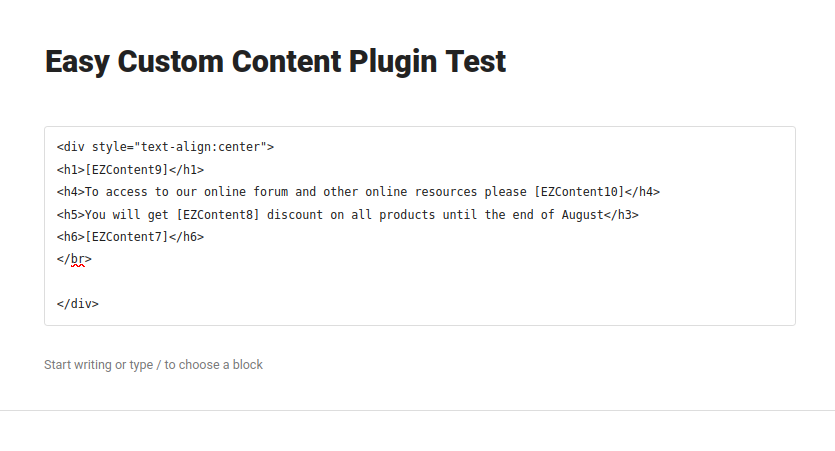Viewport: 835px width, 451px height.
Task: Click the [EZContent9] shortcode text
Action: (x=127, y=170)
